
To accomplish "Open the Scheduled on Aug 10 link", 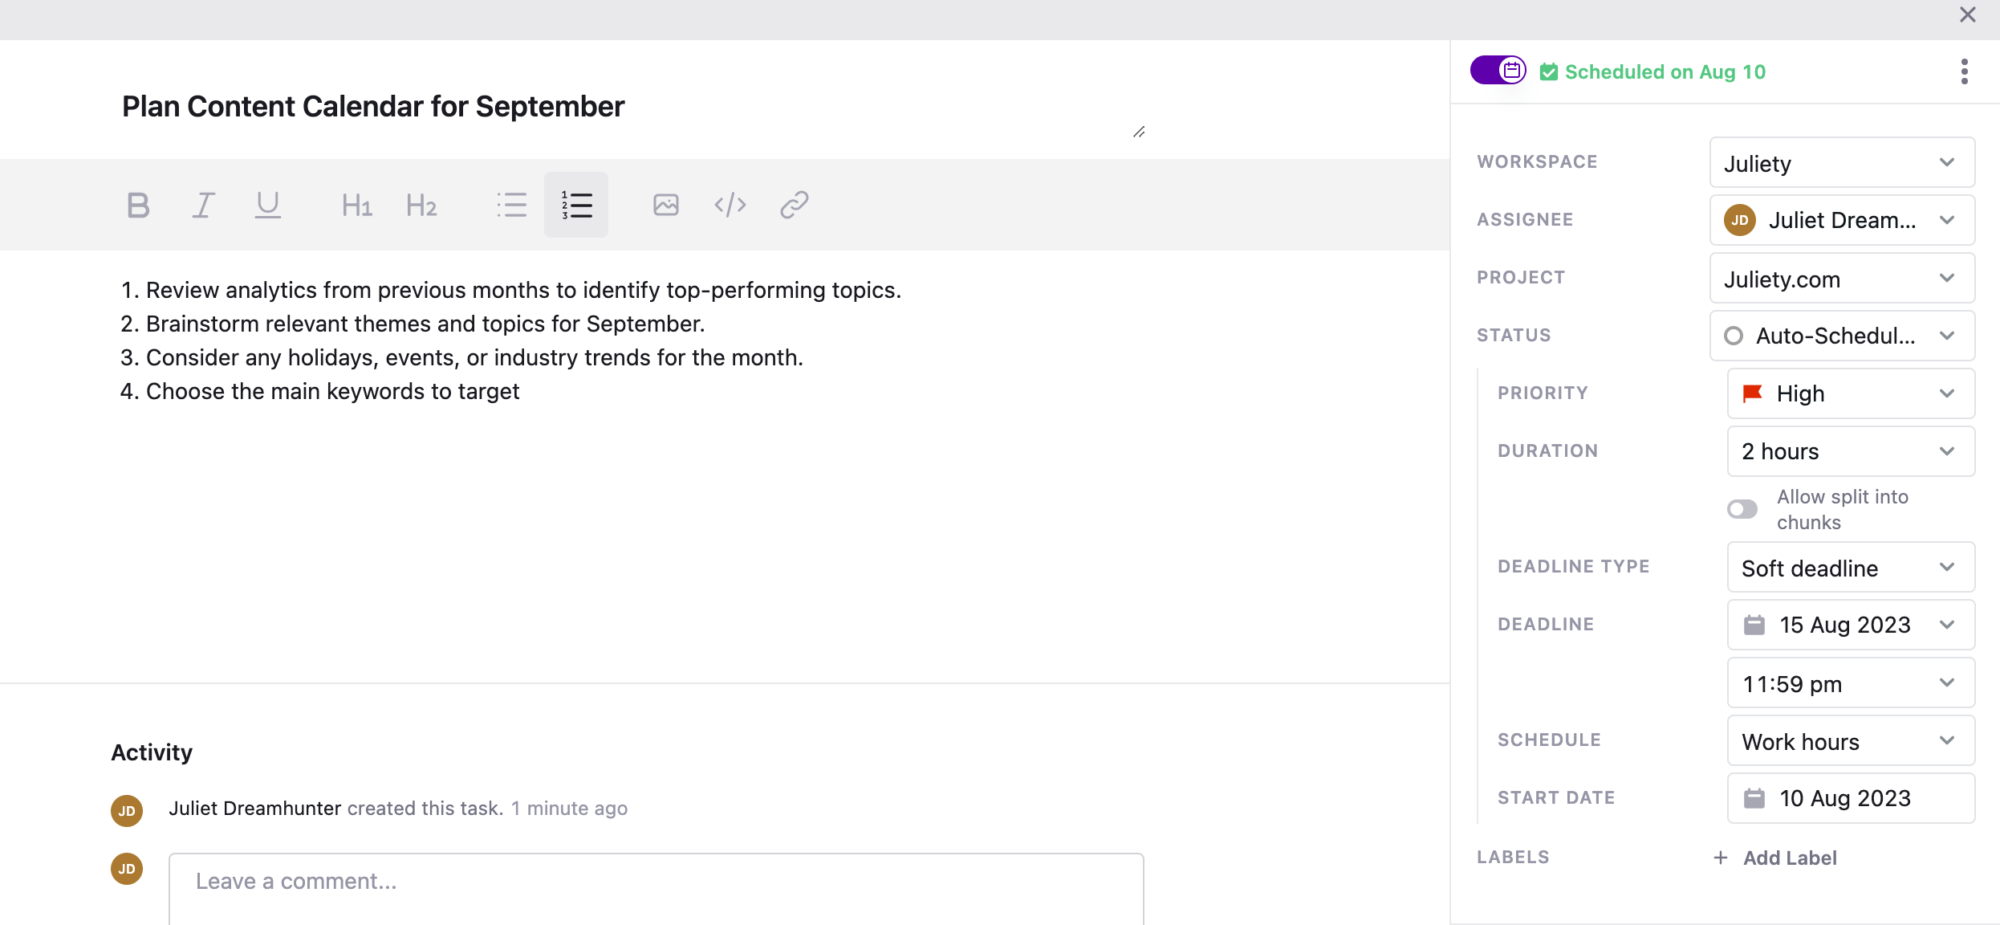I will tap(1665, 71).
